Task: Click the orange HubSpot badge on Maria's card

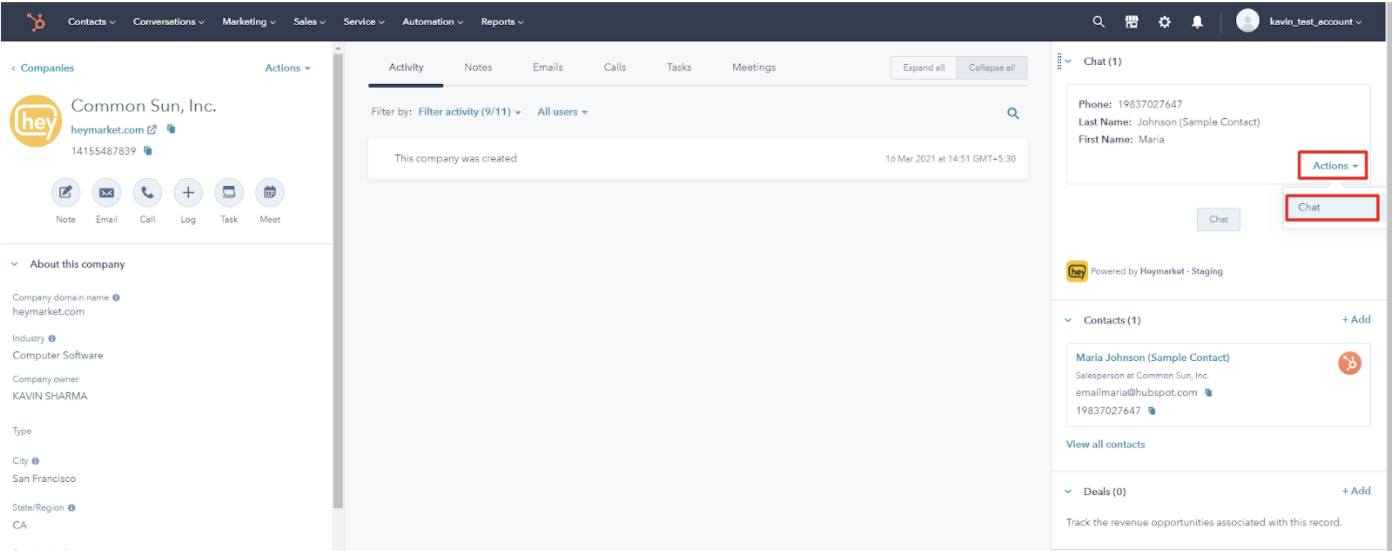Action: click(x=1350, y=364)
